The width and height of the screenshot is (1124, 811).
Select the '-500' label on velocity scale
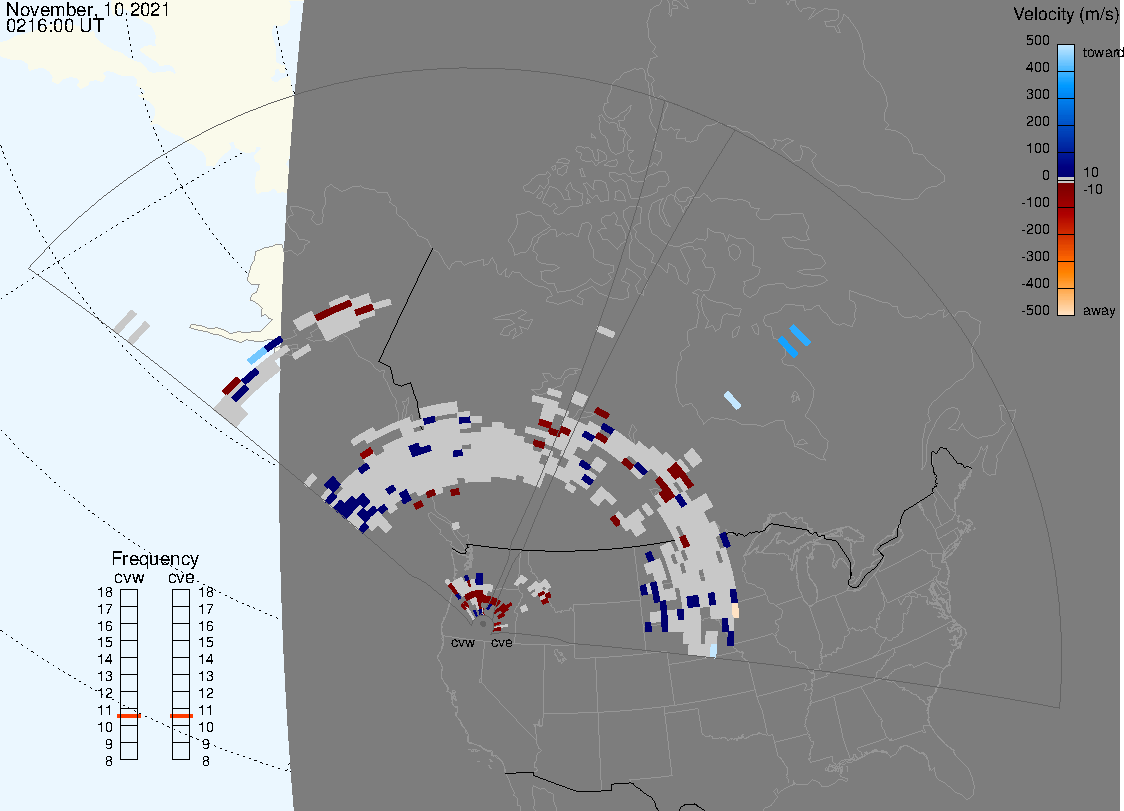coord(1035,310)
